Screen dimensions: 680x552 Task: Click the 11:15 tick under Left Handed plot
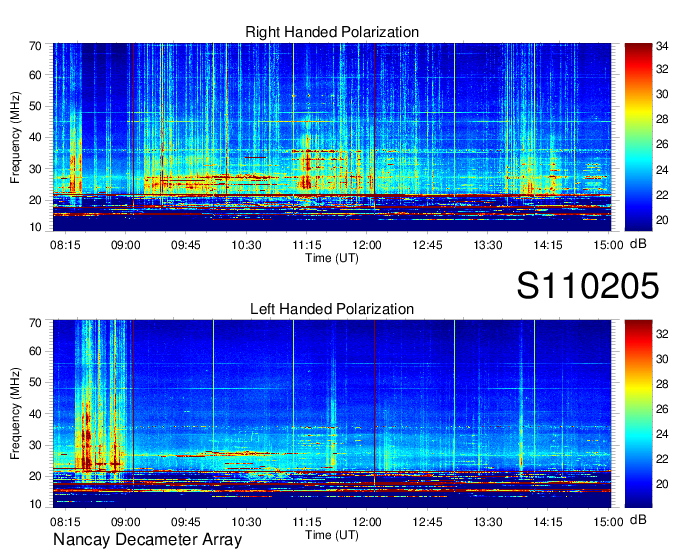click(307, 521)
